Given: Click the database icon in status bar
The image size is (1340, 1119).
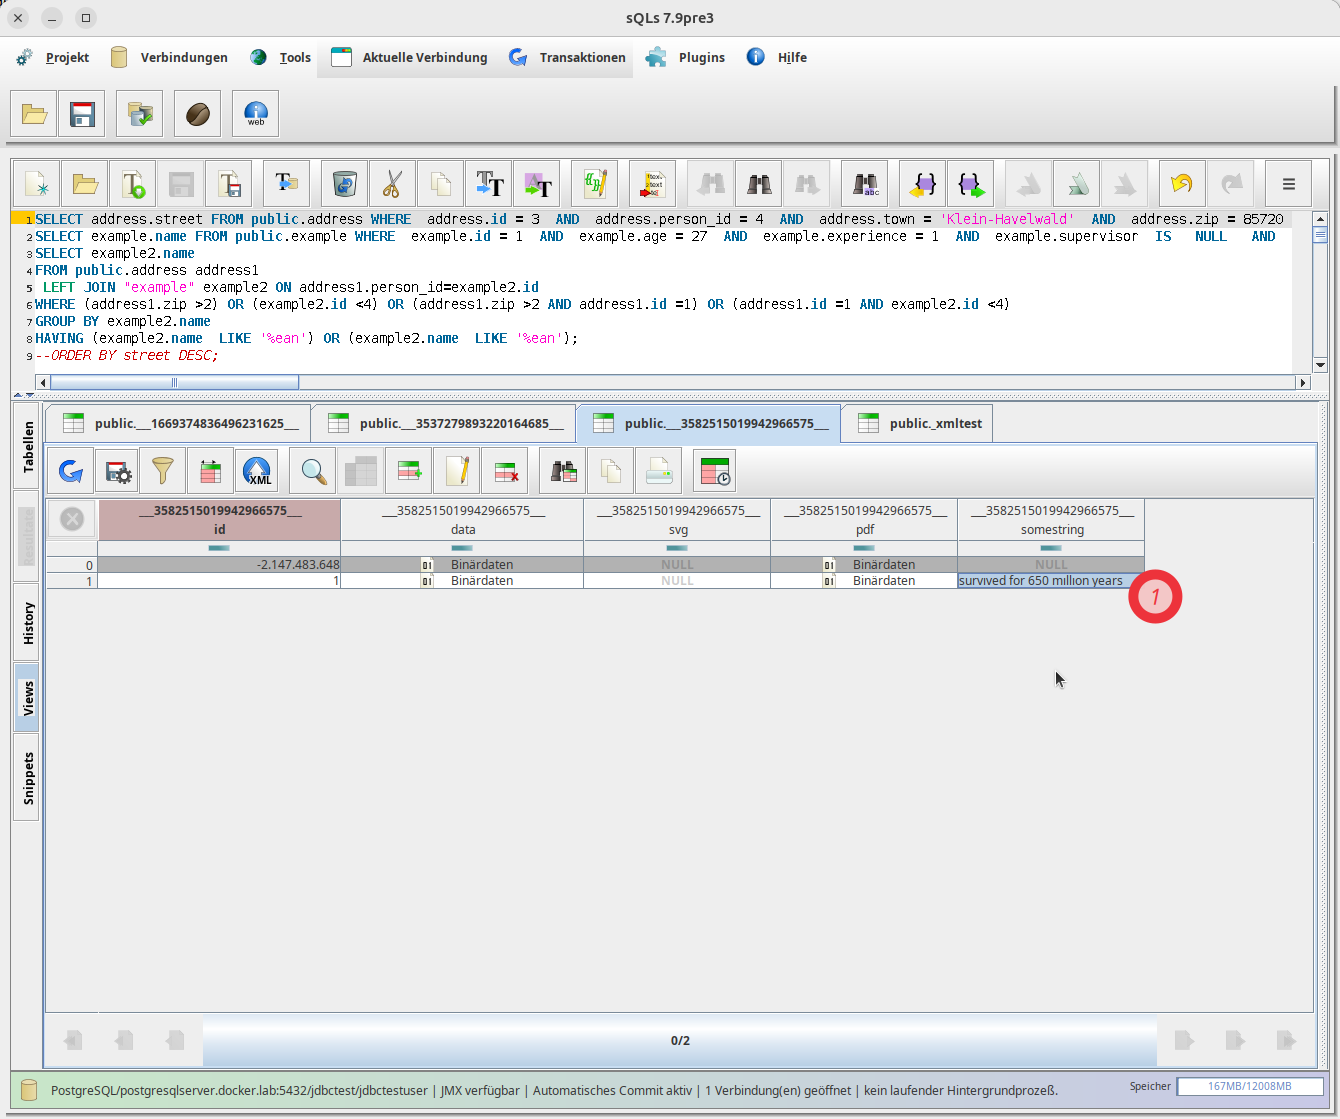Looking at the screenshot, I should (x=29, y=1090).
